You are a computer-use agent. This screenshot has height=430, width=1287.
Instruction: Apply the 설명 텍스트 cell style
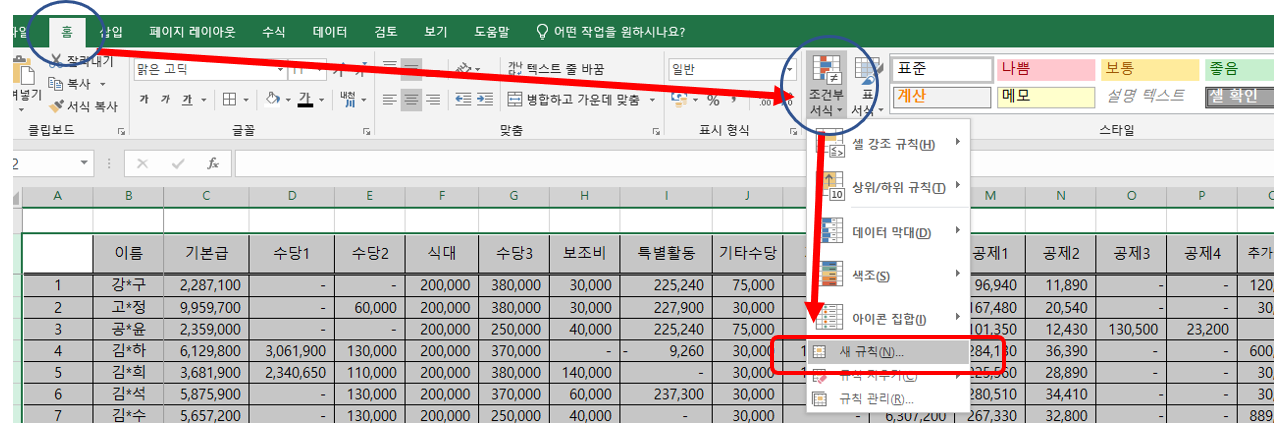1149,96
